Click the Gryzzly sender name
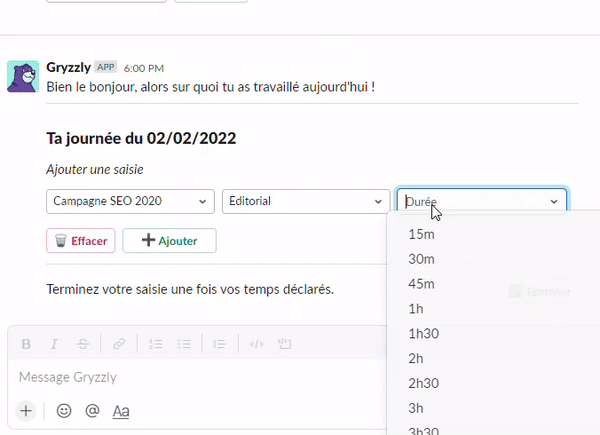 tap(68, 67)
